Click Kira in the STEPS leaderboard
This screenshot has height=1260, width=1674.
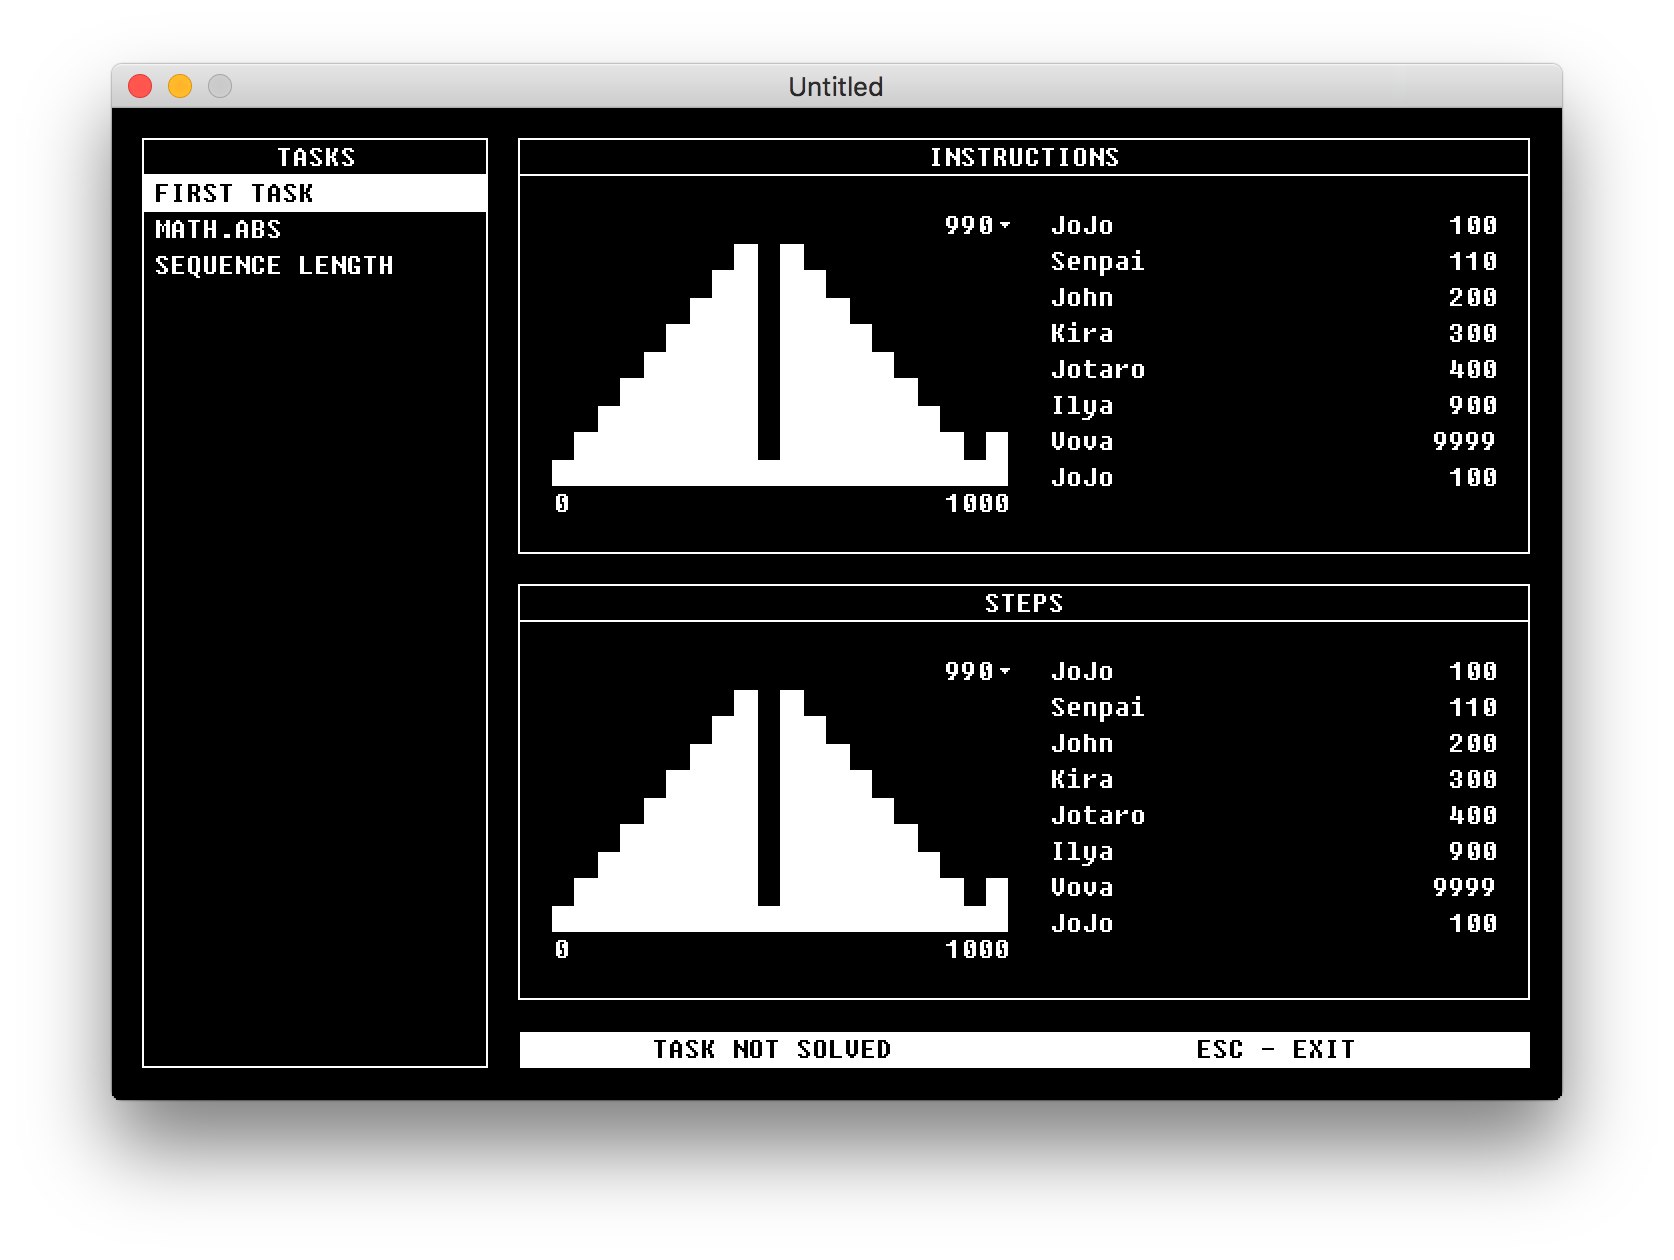pos(1082,779)
